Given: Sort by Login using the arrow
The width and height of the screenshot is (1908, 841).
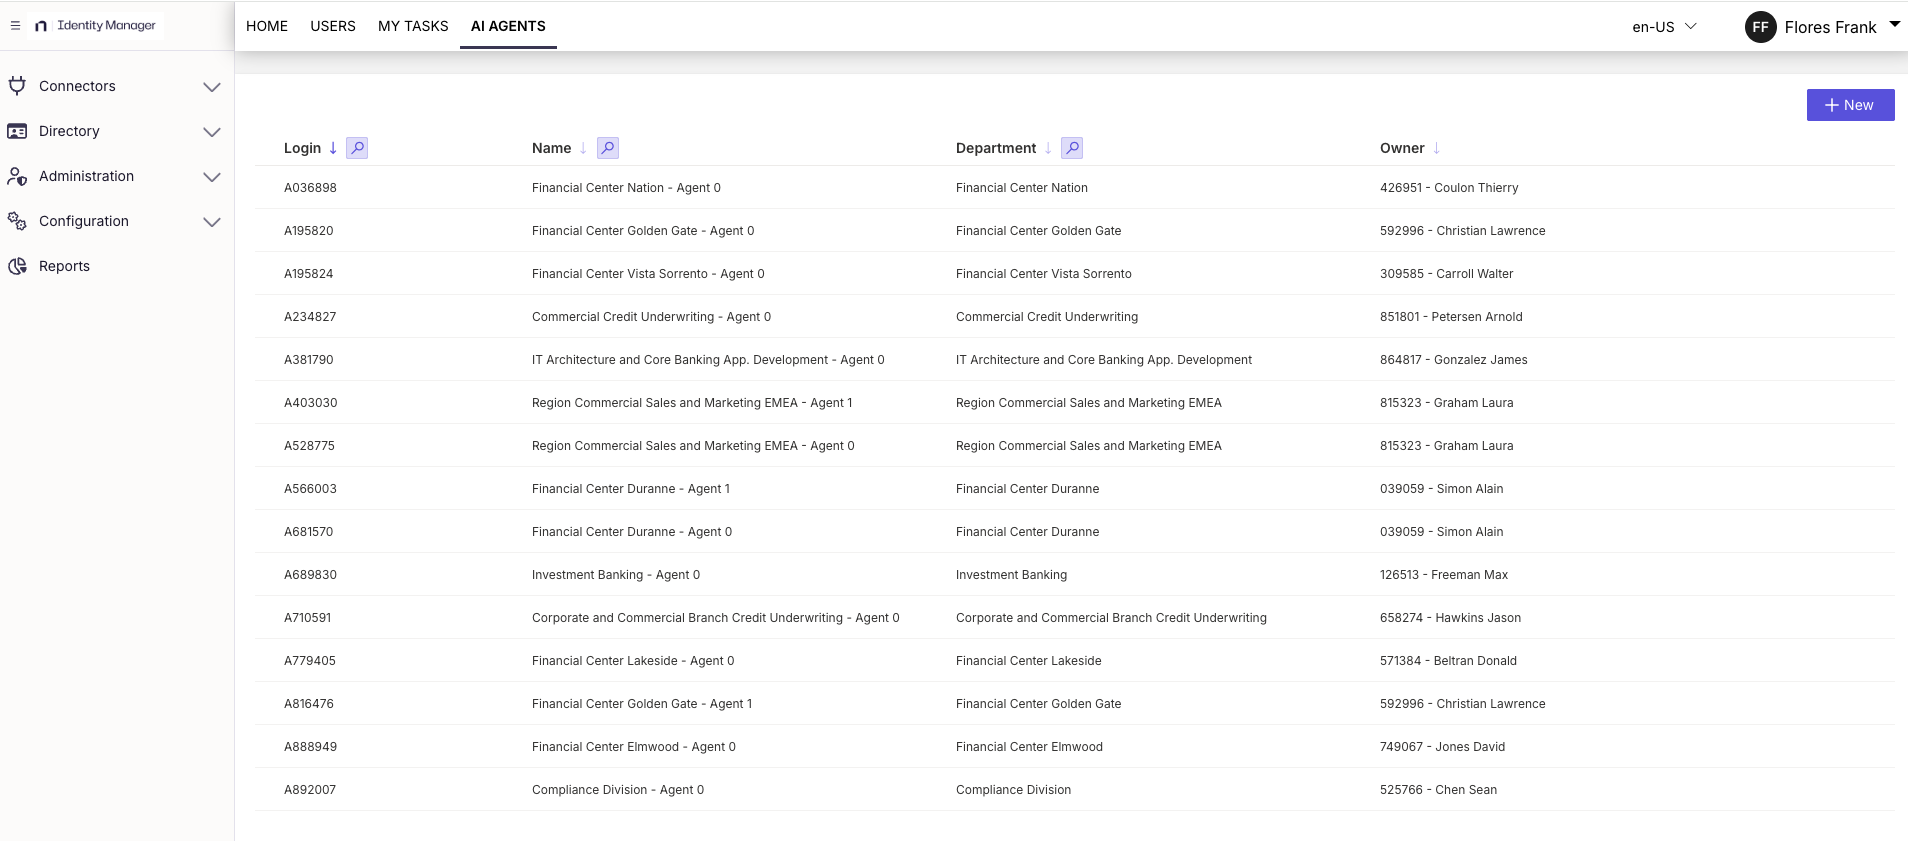Looking at the screenshot, I should pyautogui.click(x=333, y=148).
